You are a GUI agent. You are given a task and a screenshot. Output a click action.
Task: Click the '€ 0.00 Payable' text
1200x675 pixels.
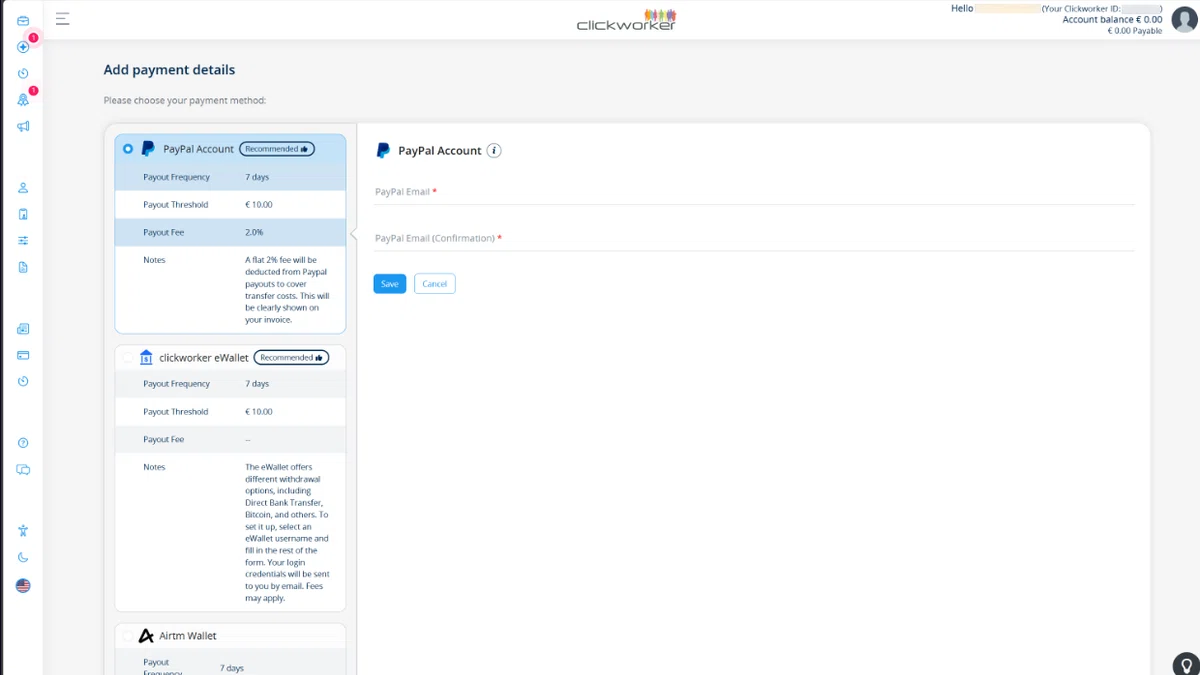coord(1135,31)
